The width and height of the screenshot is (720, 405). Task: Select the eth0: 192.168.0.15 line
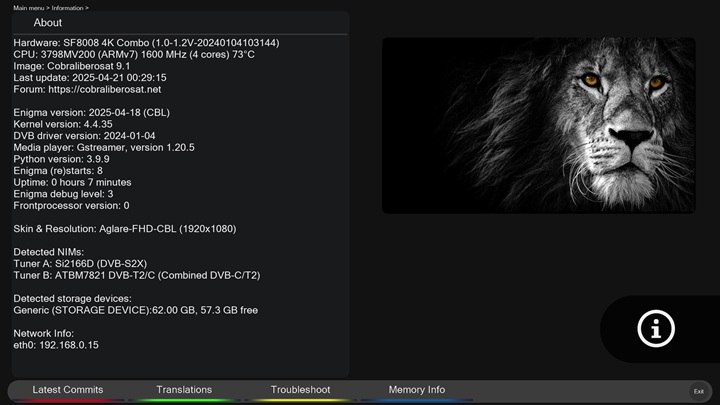pyautogui.click(x=56, y=345)
